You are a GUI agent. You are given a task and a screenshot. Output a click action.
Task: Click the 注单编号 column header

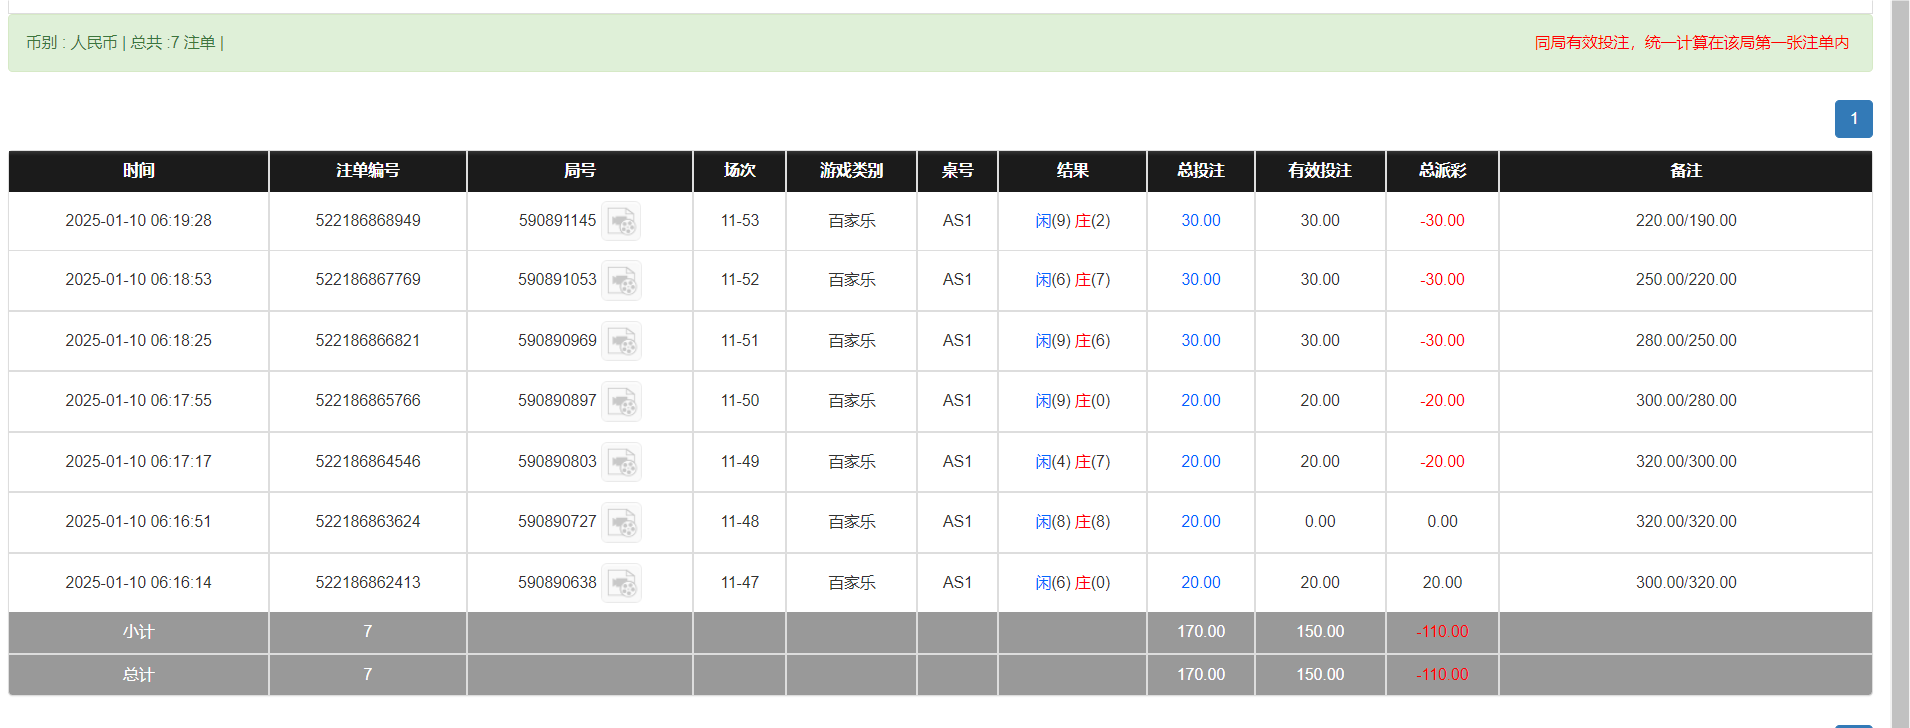pos(368,171)
